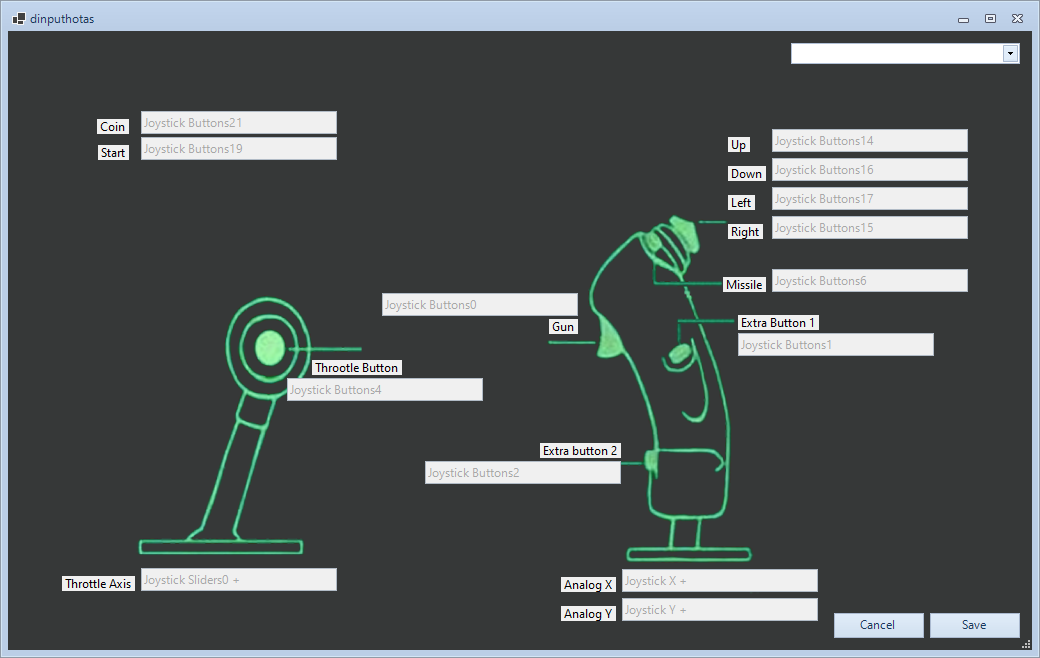The height and width of the screenshot is (658, 1040).
Task: Click the window resize grip at bottom corner
Action: pos(1026,644)
